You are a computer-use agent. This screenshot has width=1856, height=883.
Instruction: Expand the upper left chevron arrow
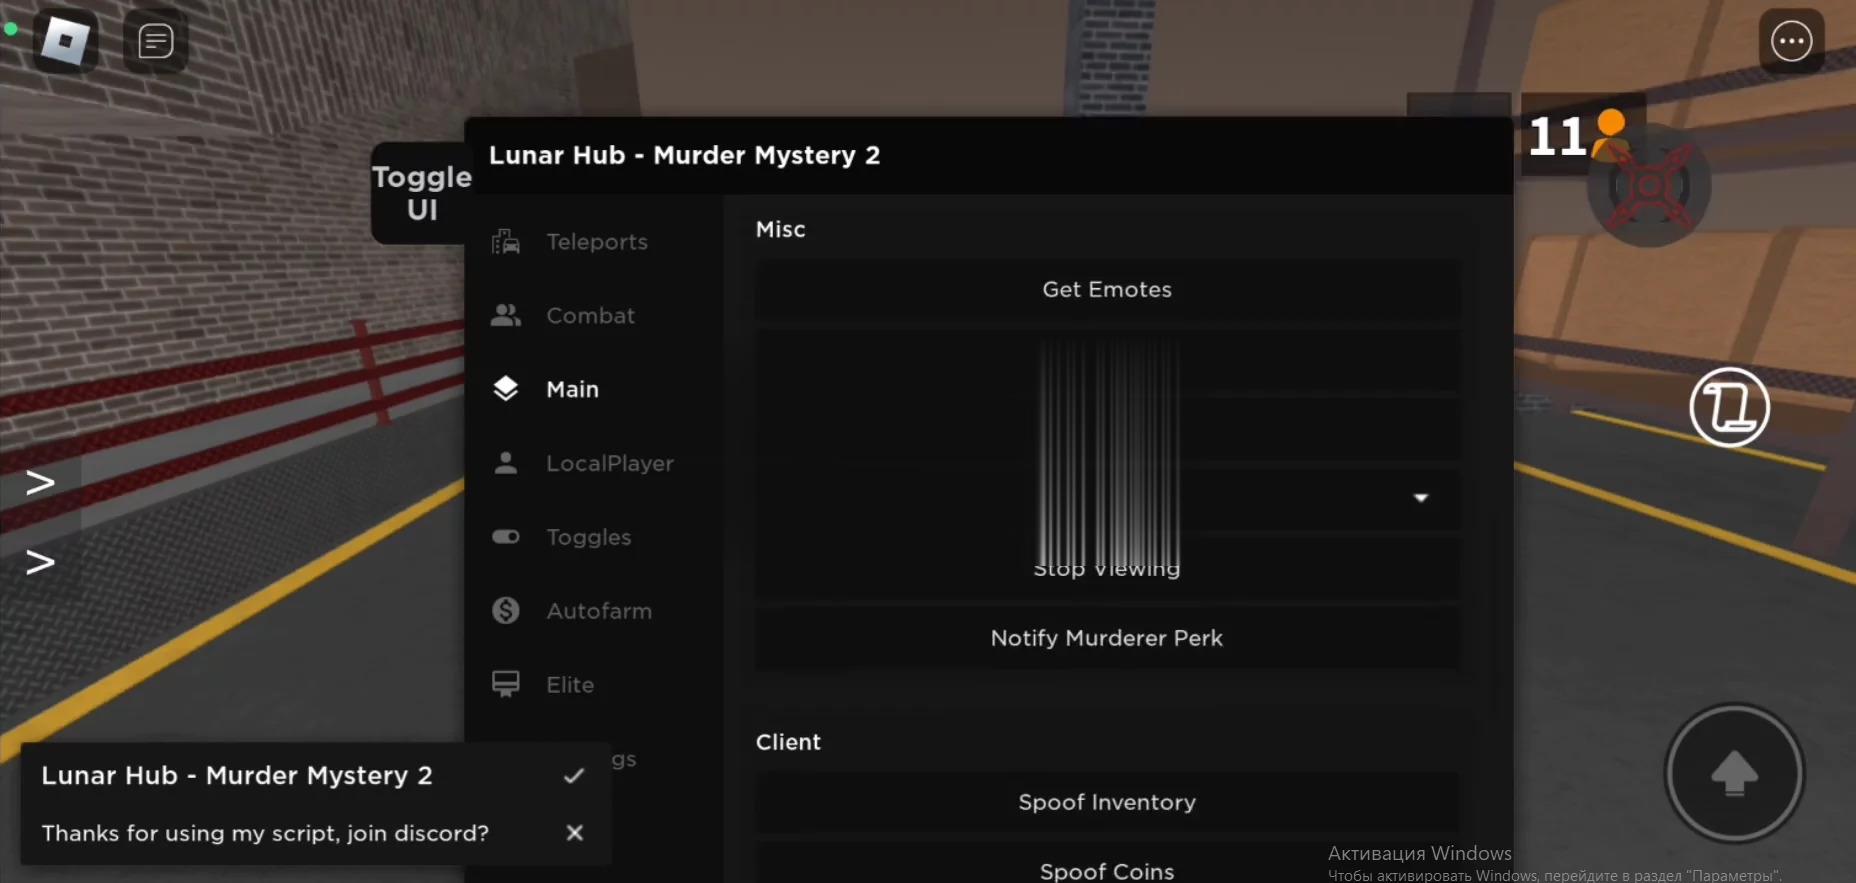(x=40, y=483)
